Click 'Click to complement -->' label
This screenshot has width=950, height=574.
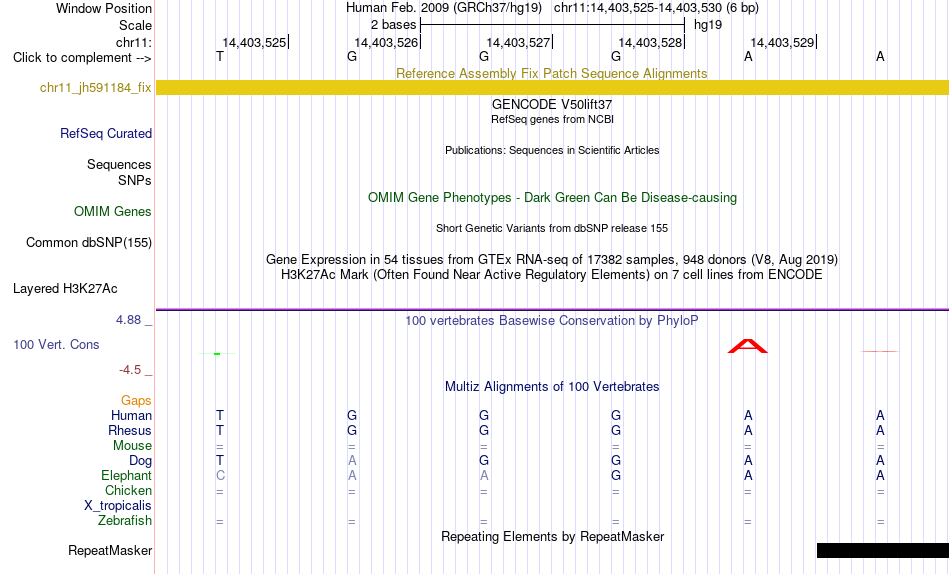82,58
